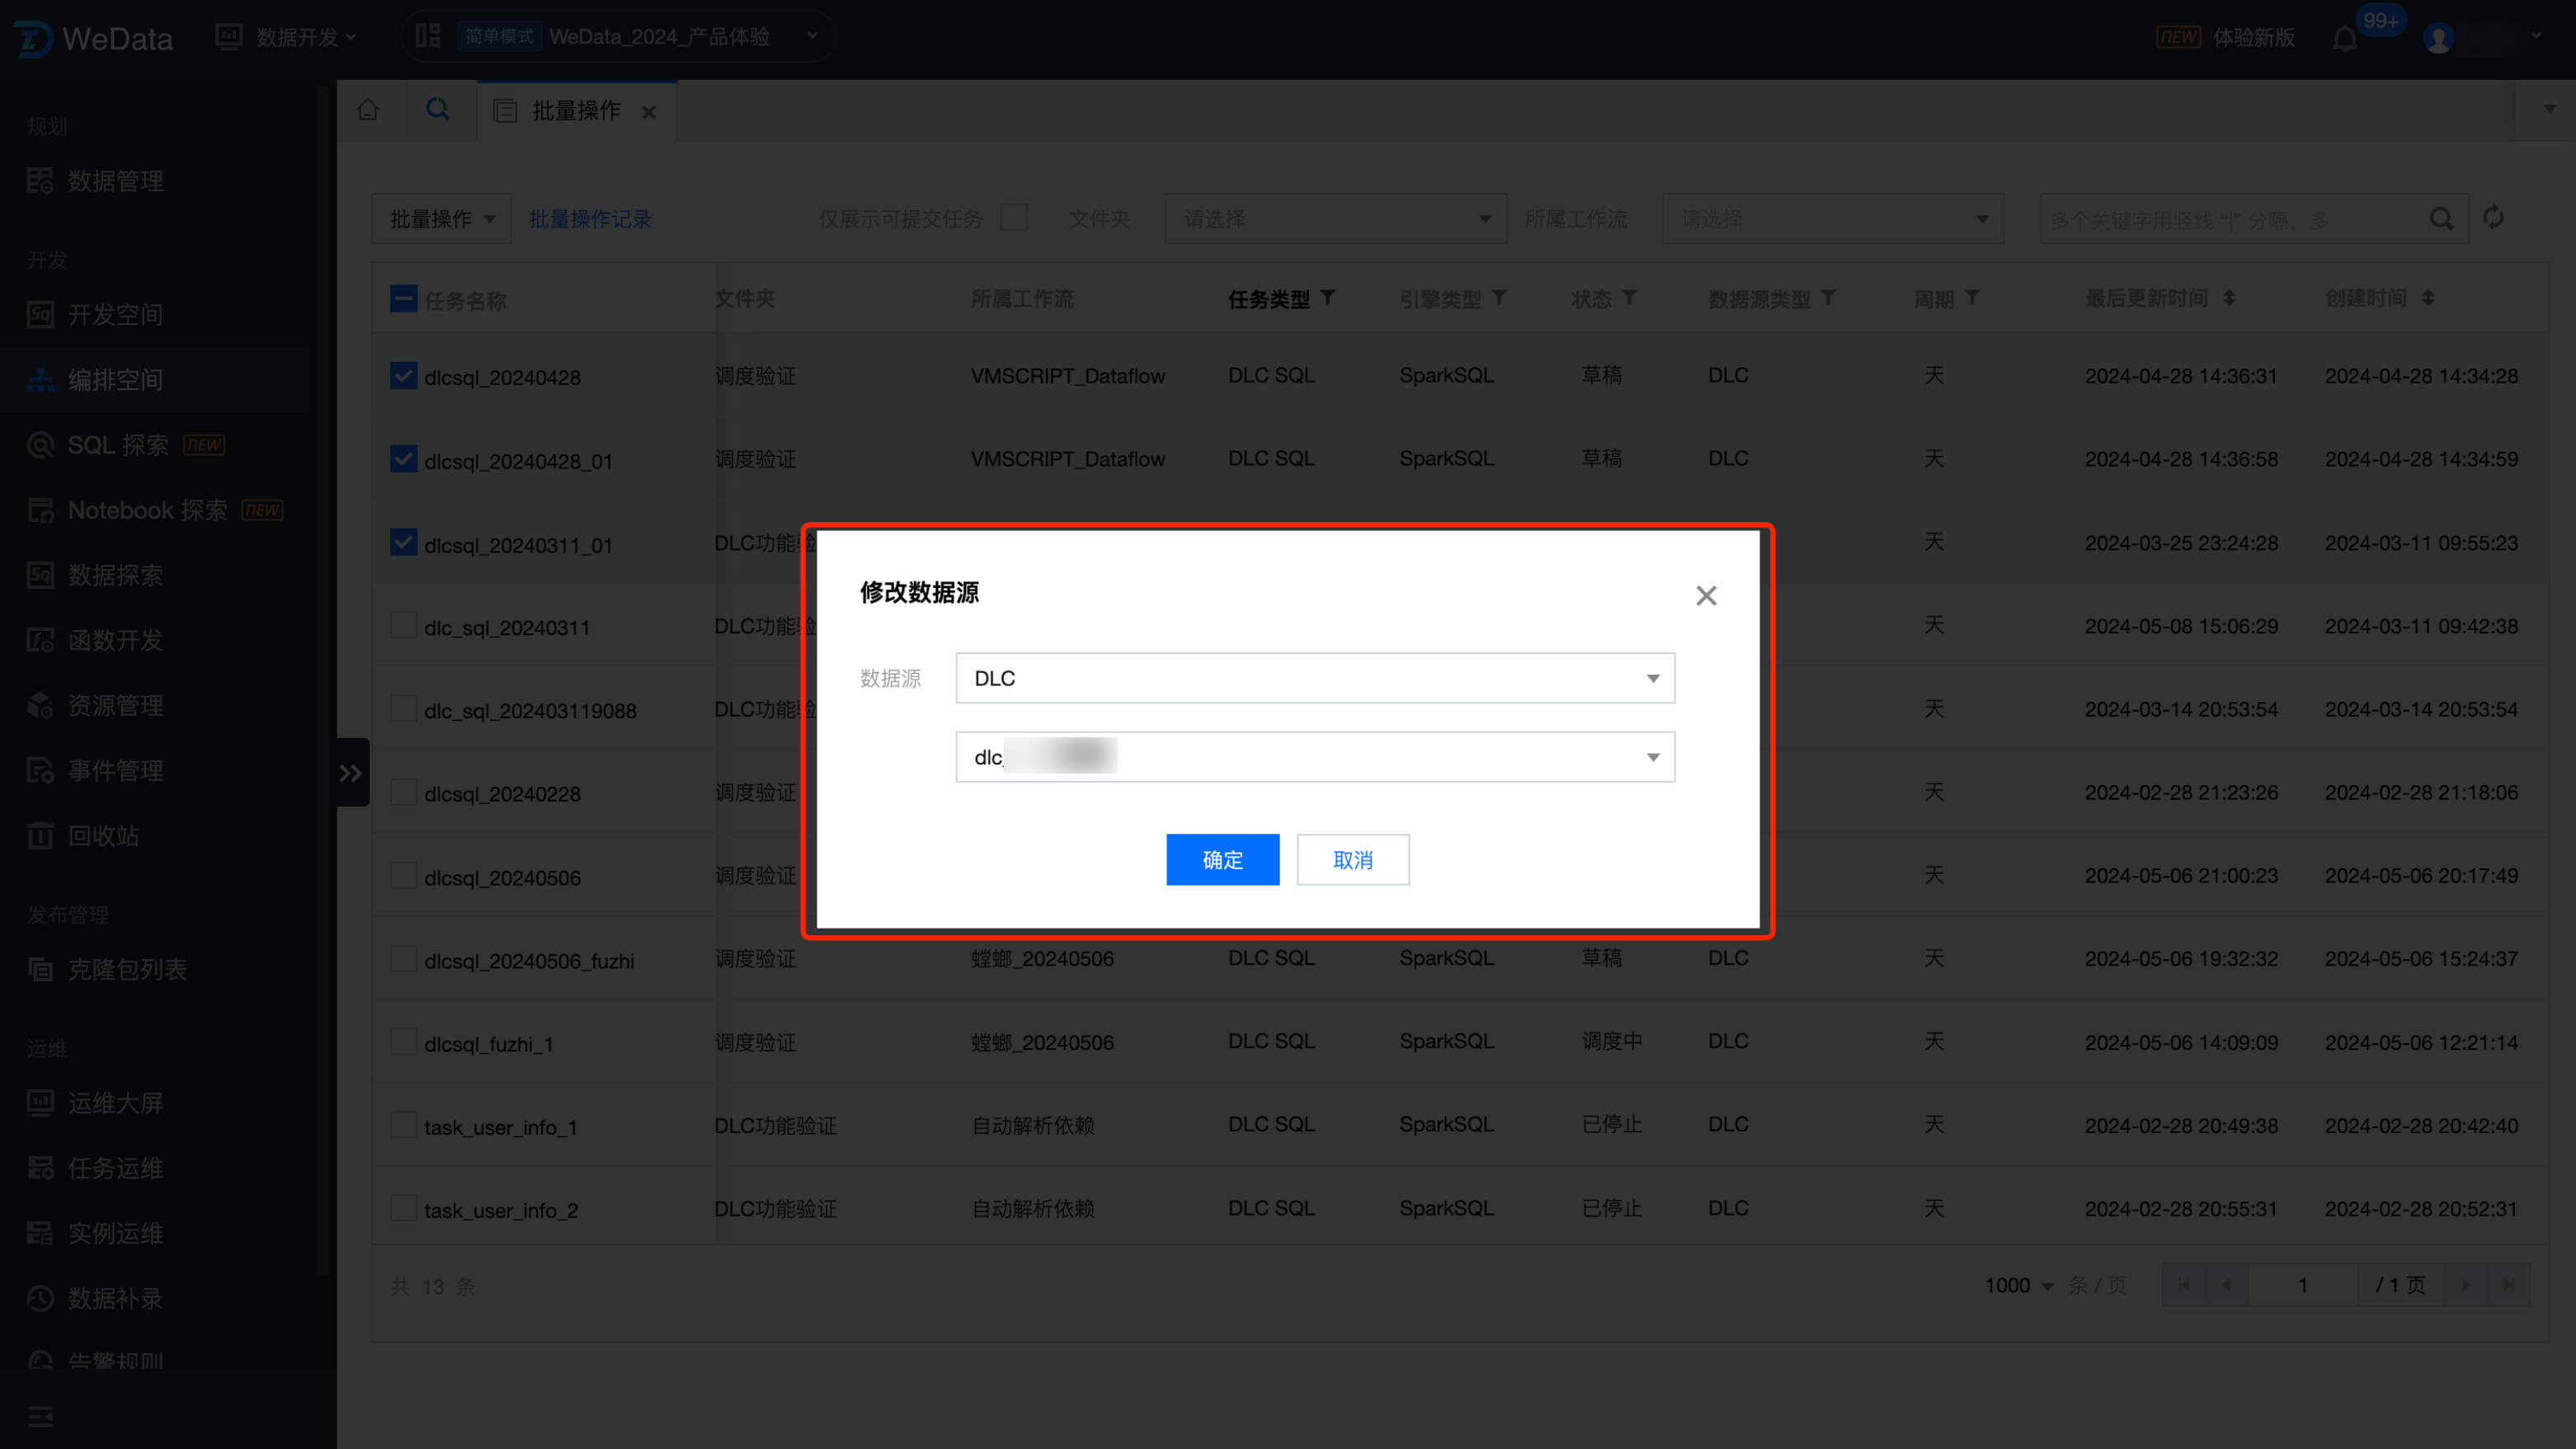Click filter icon on 任务类型 column
This screenshot has height=1449, width=2576.
pos(1328,298)
